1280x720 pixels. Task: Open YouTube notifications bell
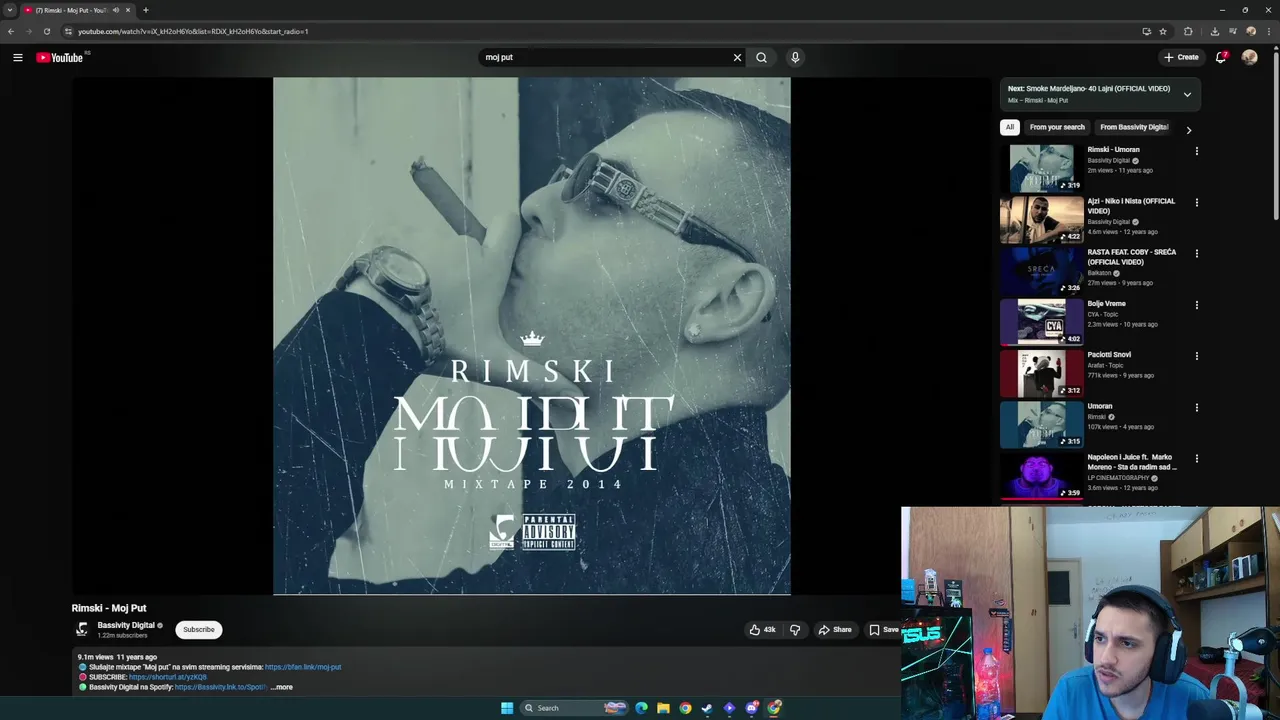click(1221, 57)
